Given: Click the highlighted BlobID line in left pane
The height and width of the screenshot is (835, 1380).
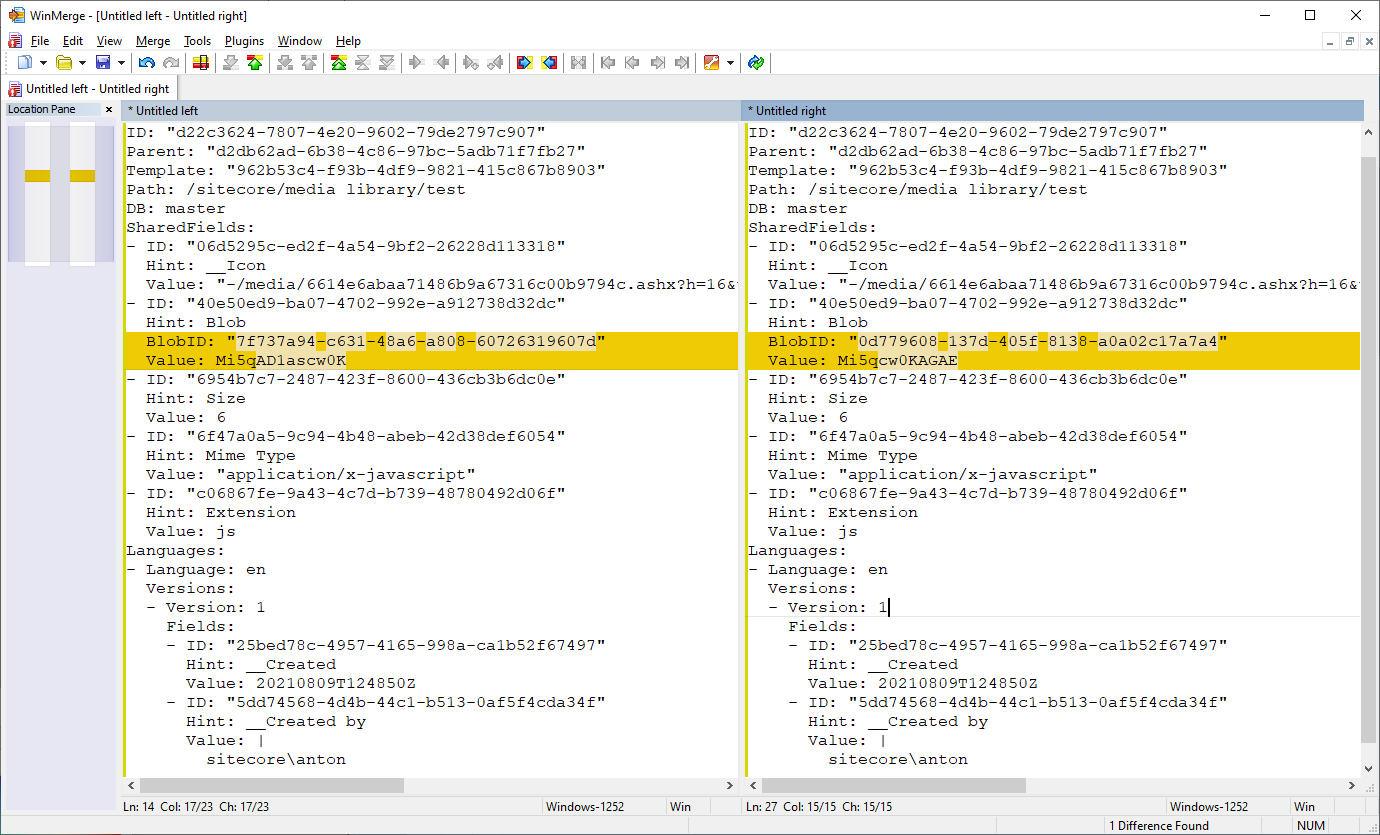Looking at the screenshot, I should tap(400, 342).
